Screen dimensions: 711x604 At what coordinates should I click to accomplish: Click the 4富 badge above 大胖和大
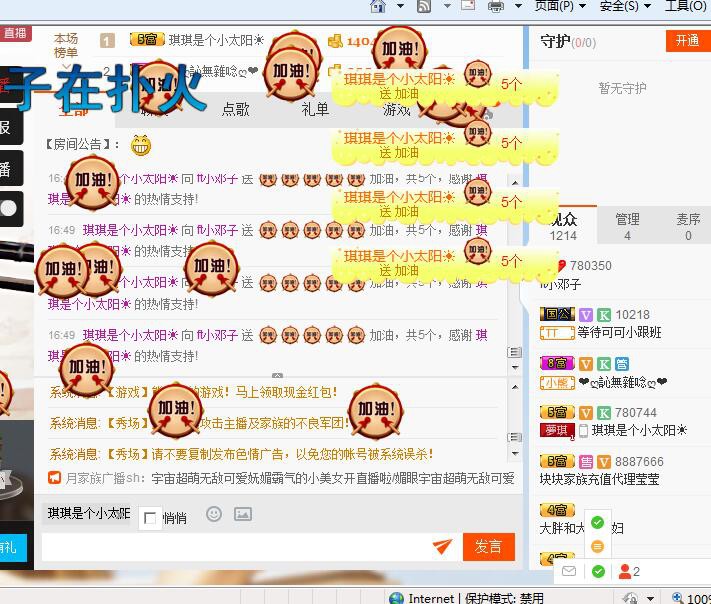557,510
